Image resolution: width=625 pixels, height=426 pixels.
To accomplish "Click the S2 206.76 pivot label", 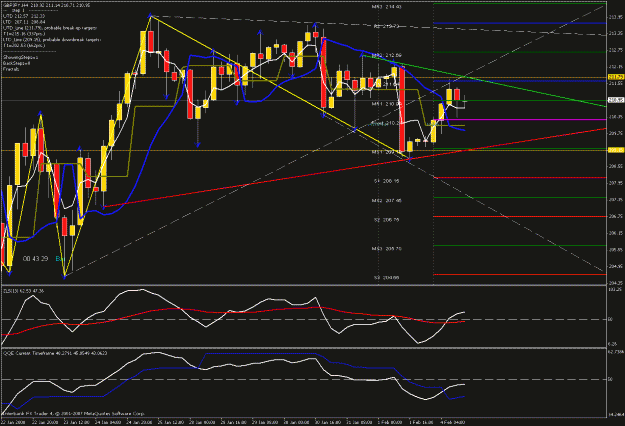I will coord(387,220).
